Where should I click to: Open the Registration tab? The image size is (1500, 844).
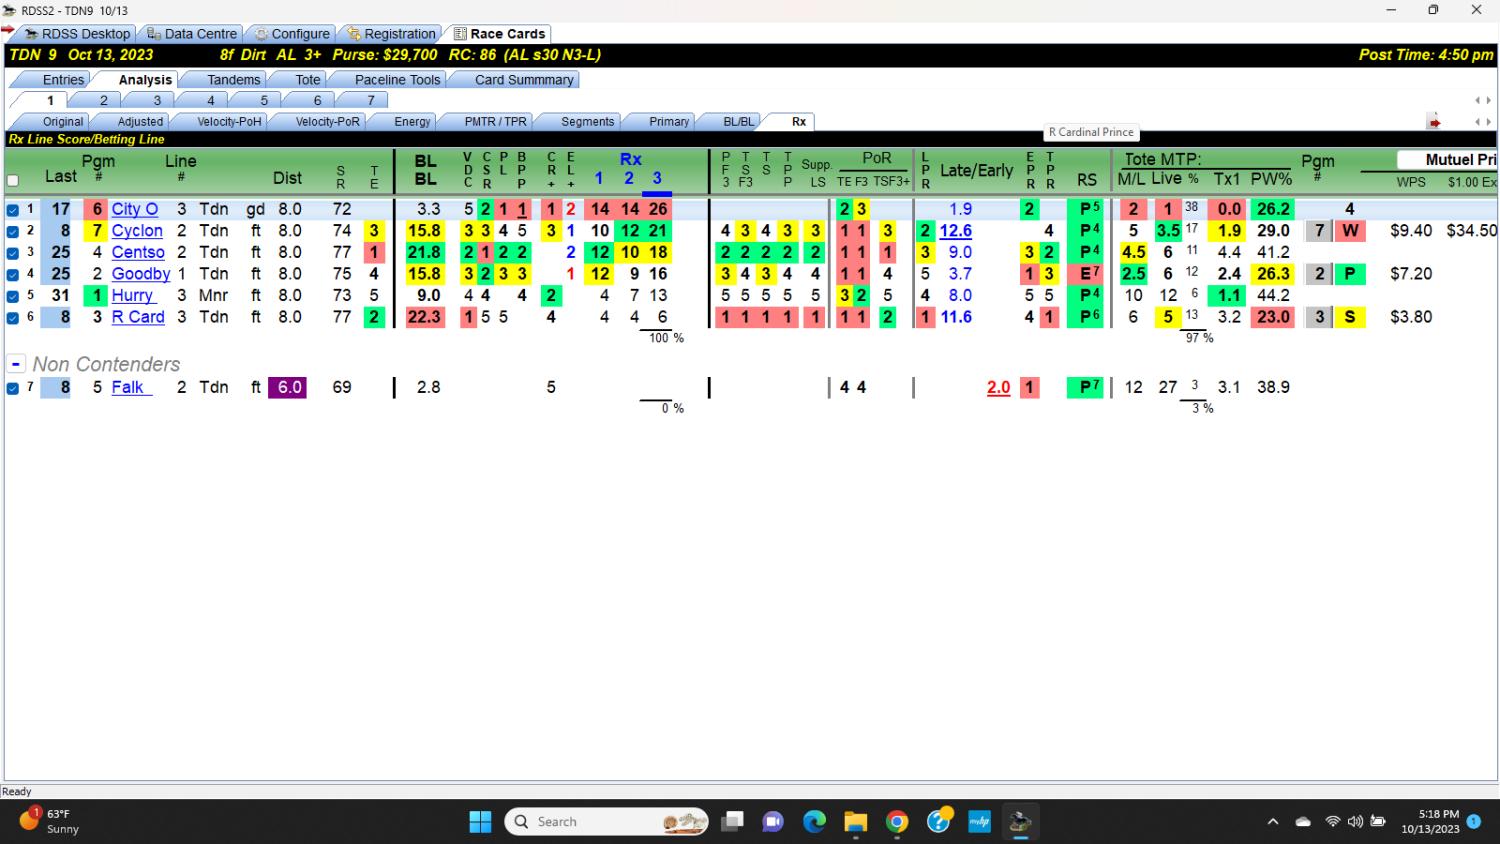(391, 34)
